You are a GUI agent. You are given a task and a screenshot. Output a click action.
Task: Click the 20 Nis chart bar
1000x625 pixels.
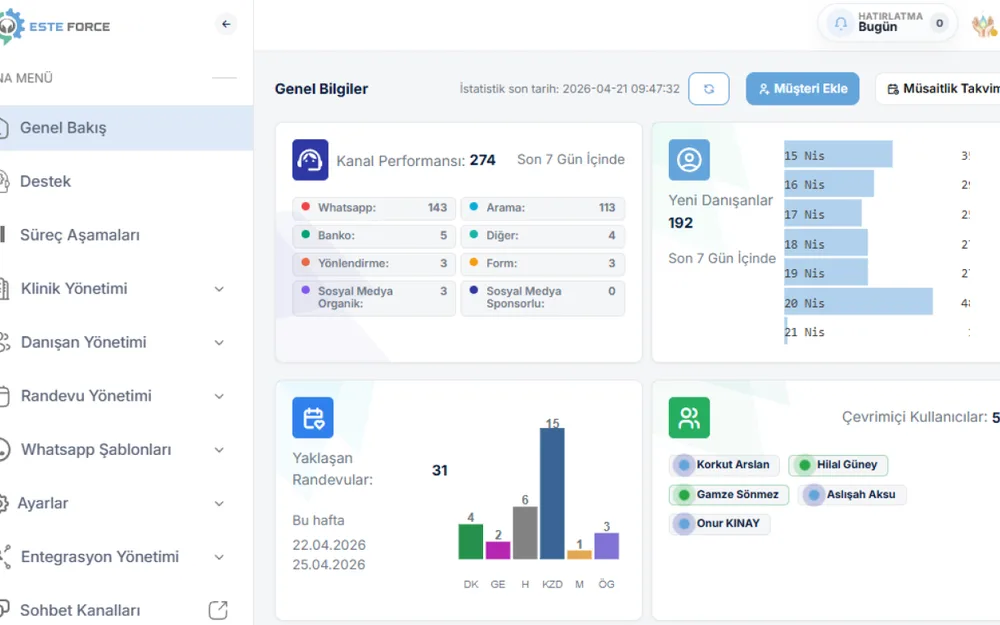tap(858, 302)
